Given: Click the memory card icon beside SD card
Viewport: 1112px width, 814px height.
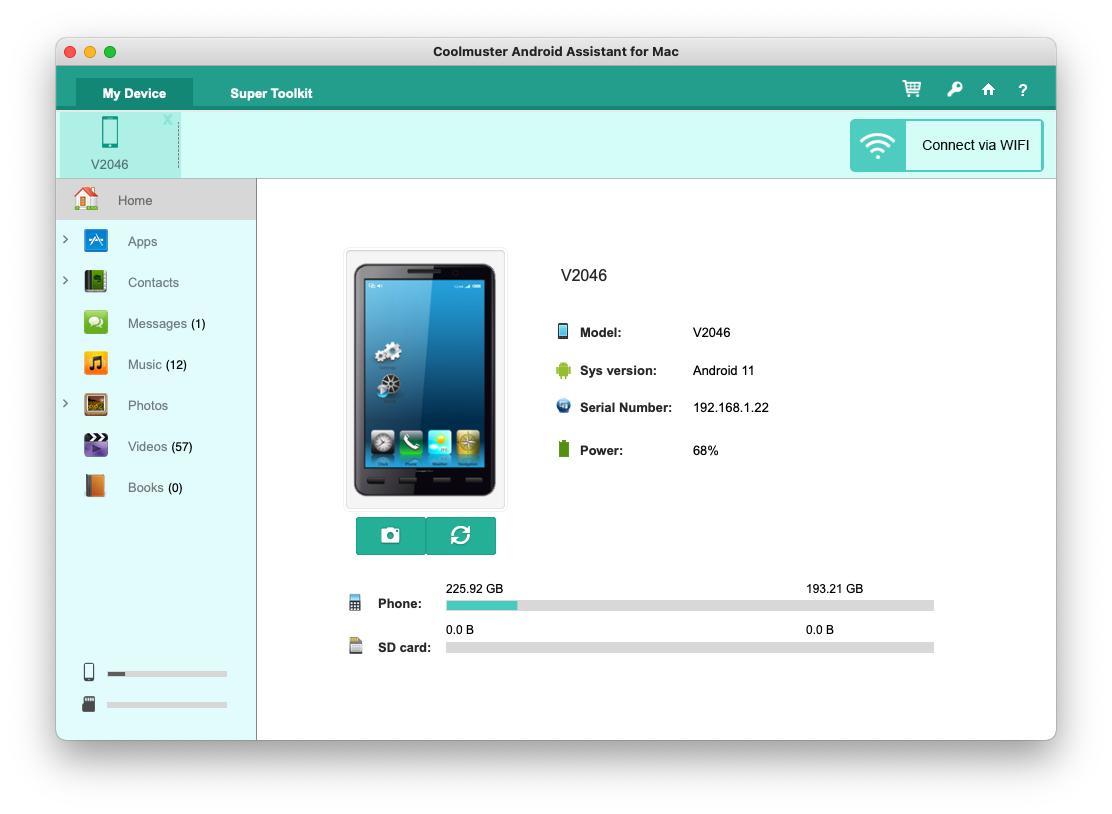Looking at the screenshot, I should 356,646.
